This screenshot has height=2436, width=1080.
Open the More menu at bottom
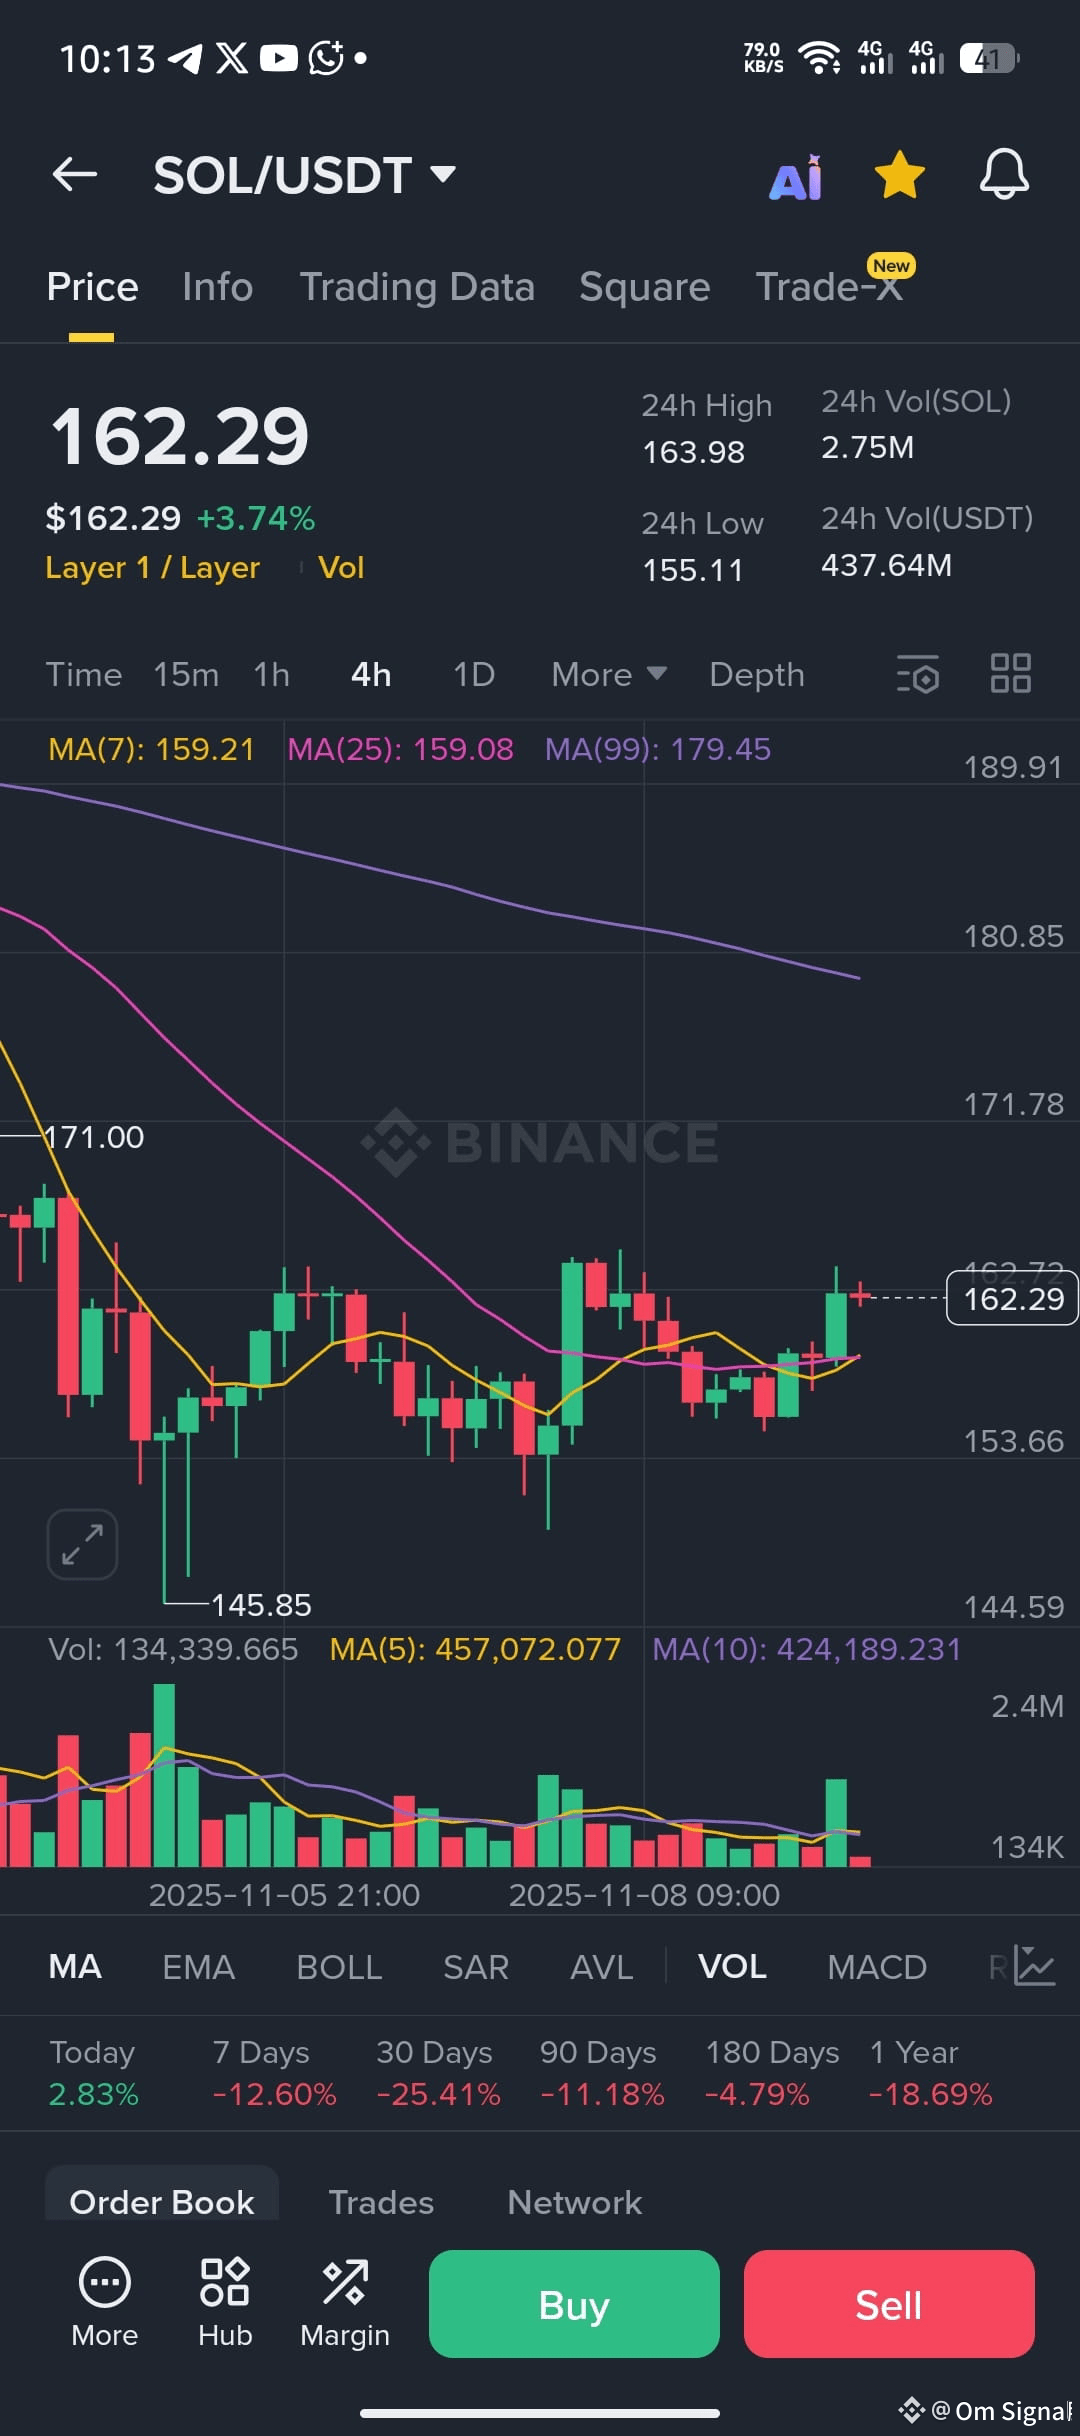click(x=104, y=2302)
